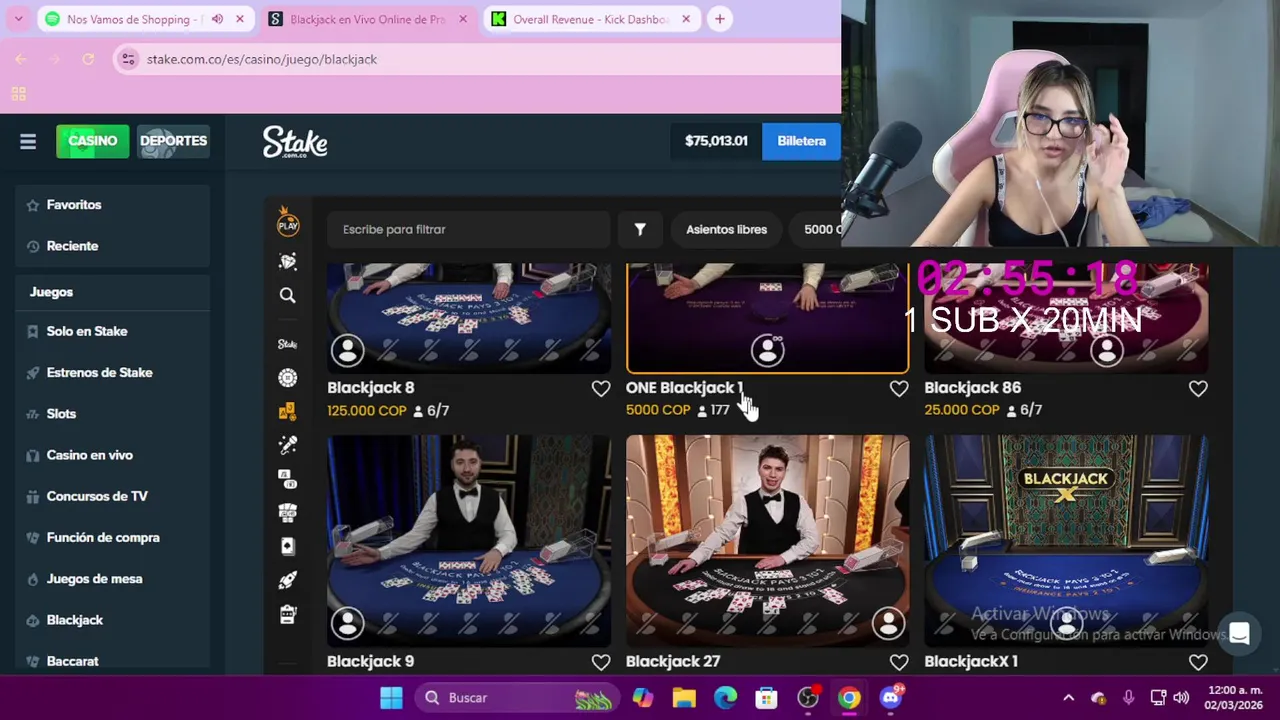Select the small Stake logo category icon
Screen dimensions: 1280x720
point(288,344)
